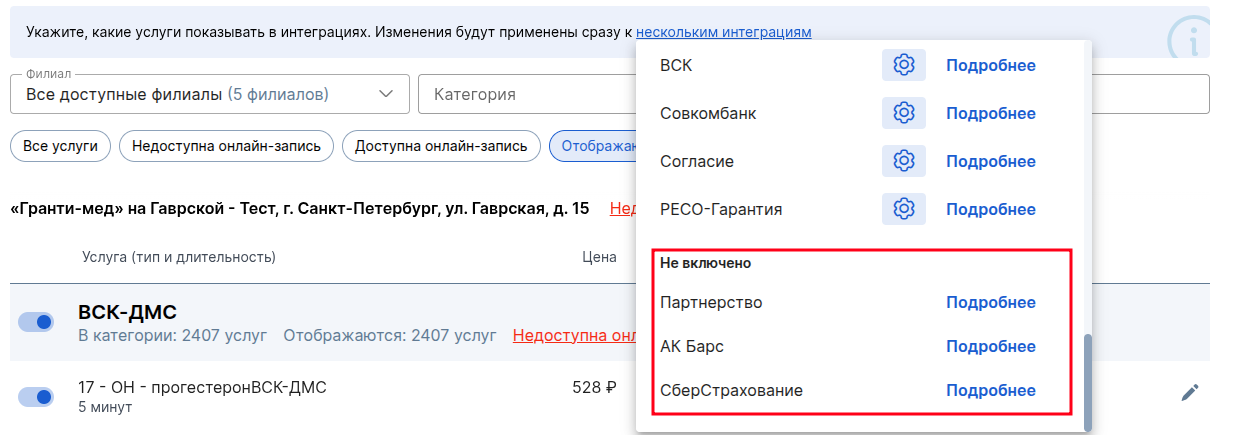Viewport: 1247px width, 435px height.
Task: Open settings gear for Совкомбанк integration
Action: pyautogui.click(x=904, y=113)
